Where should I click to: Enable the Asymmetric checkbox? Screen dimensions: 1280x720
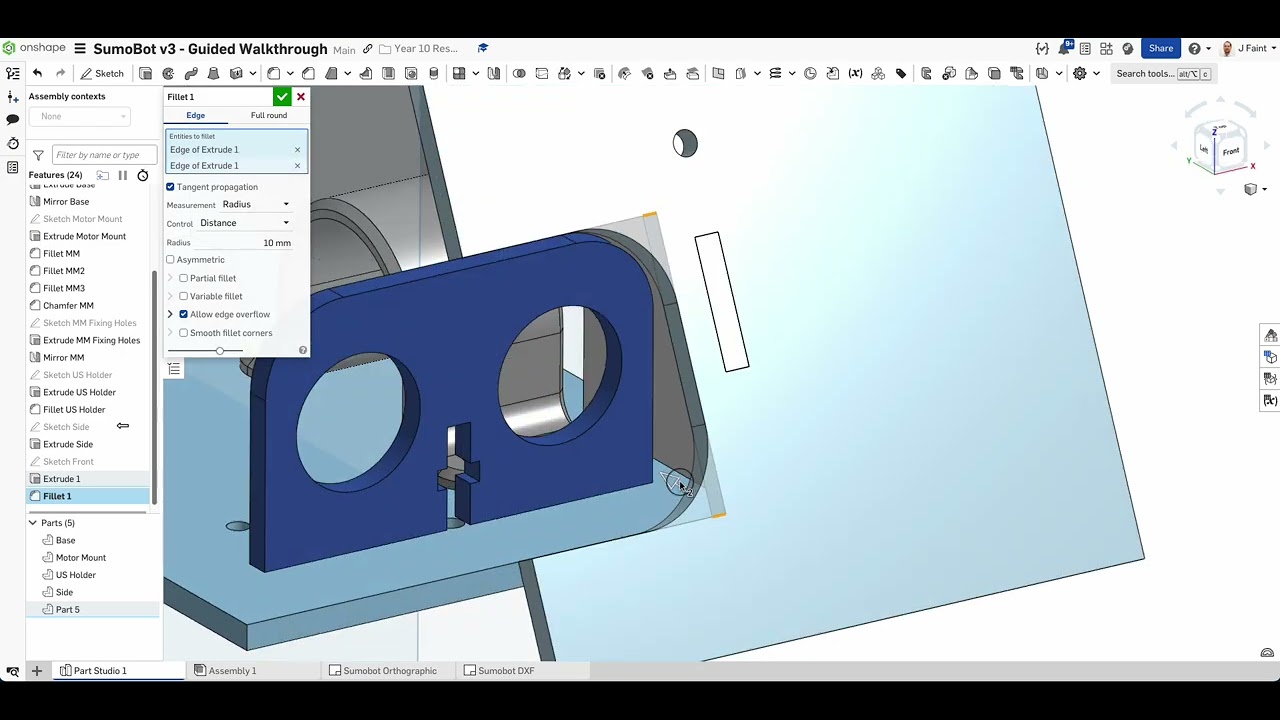[x=170, y=260]
